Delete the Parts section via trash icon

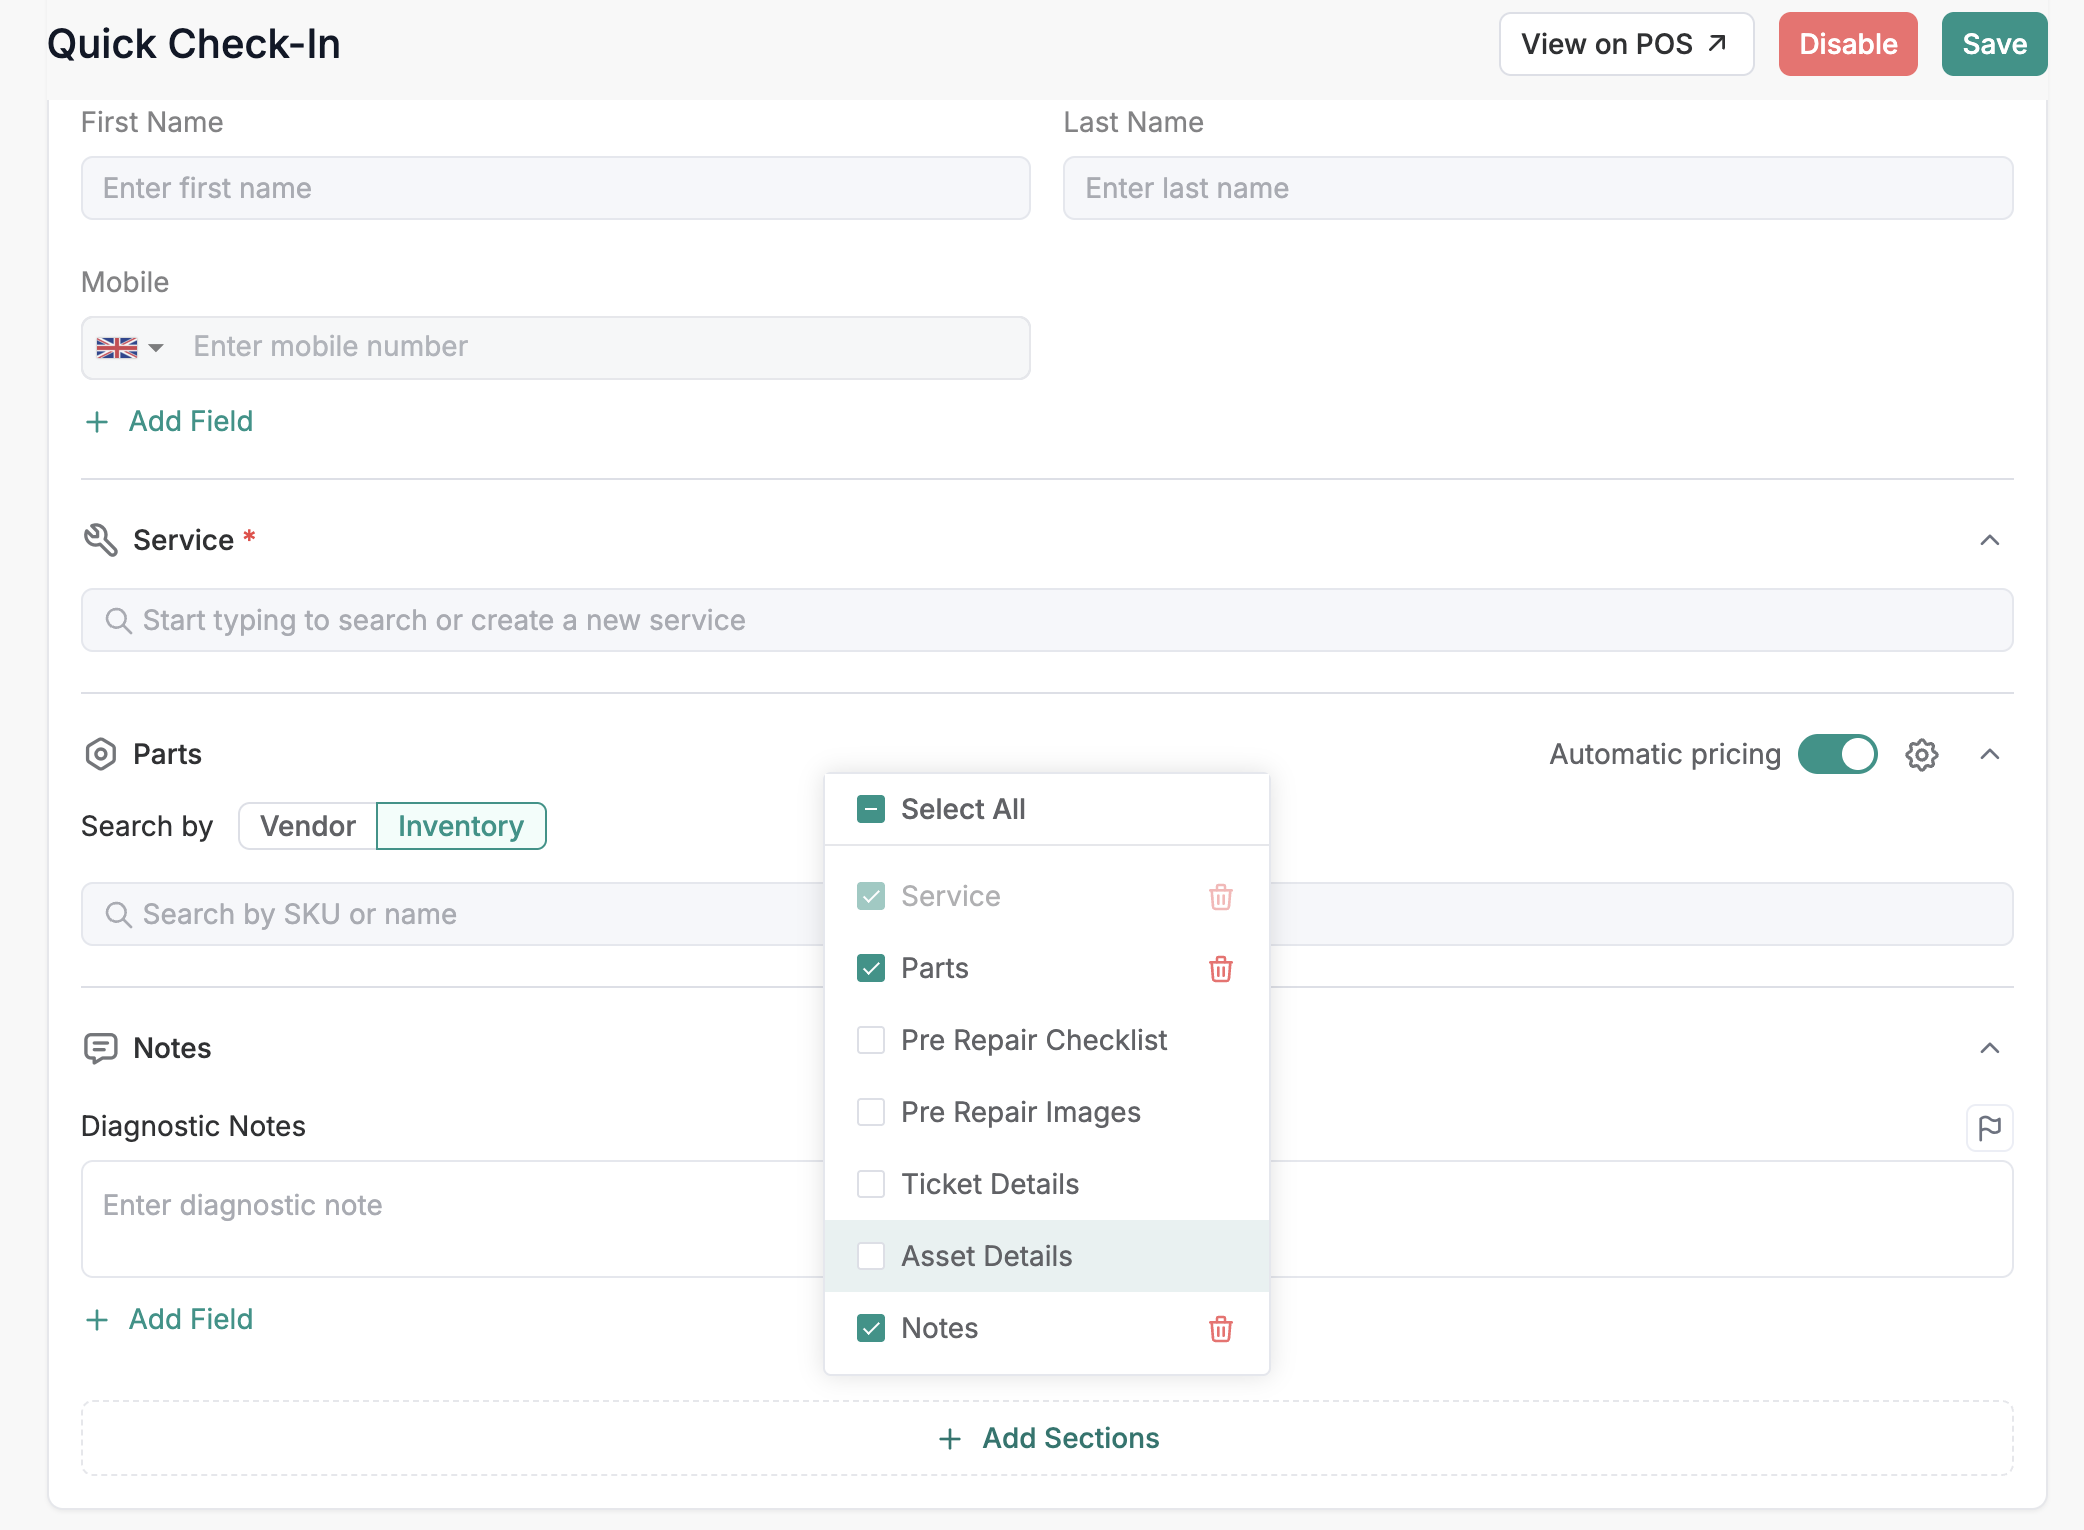point(1220,969)
